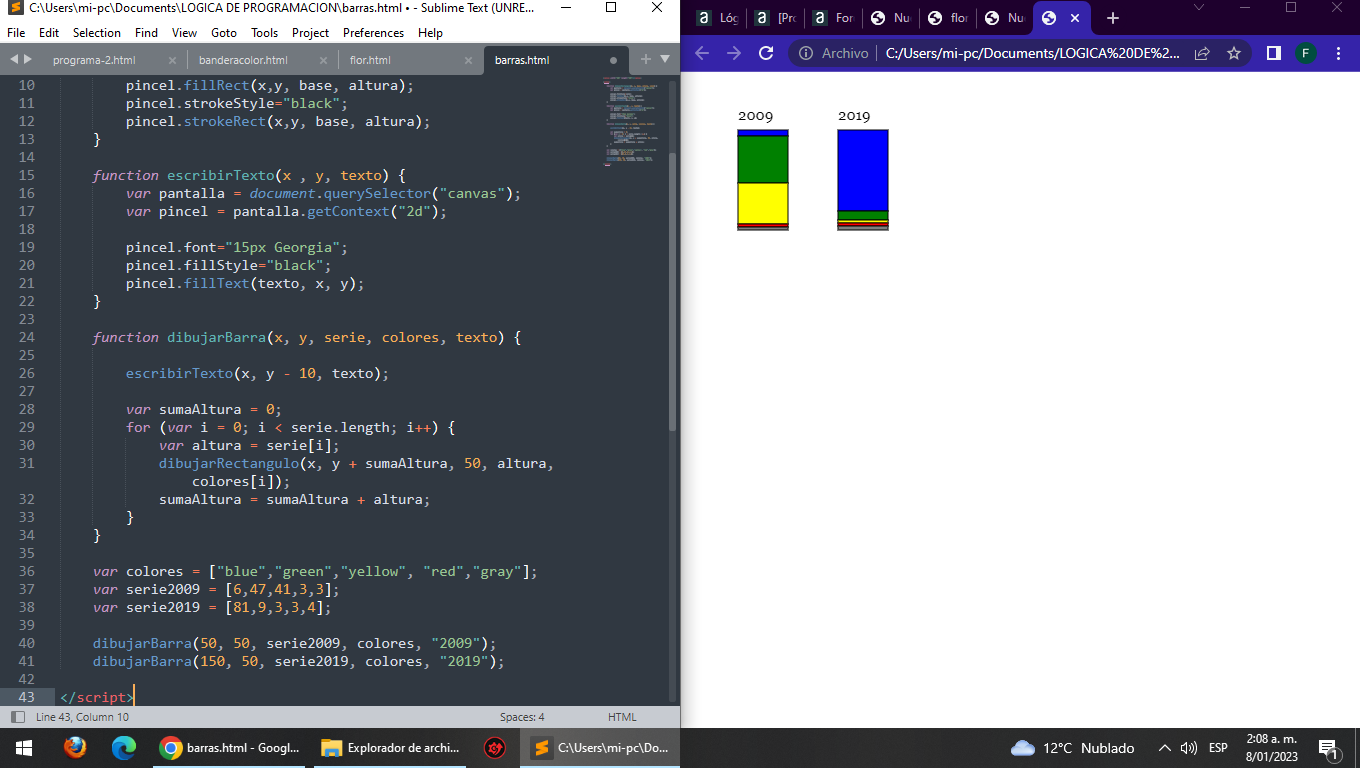Open Explorador de archivos taskbar item
This screenshot has width=1360, height=768.
pyautogui.click(x=390, y=748)
